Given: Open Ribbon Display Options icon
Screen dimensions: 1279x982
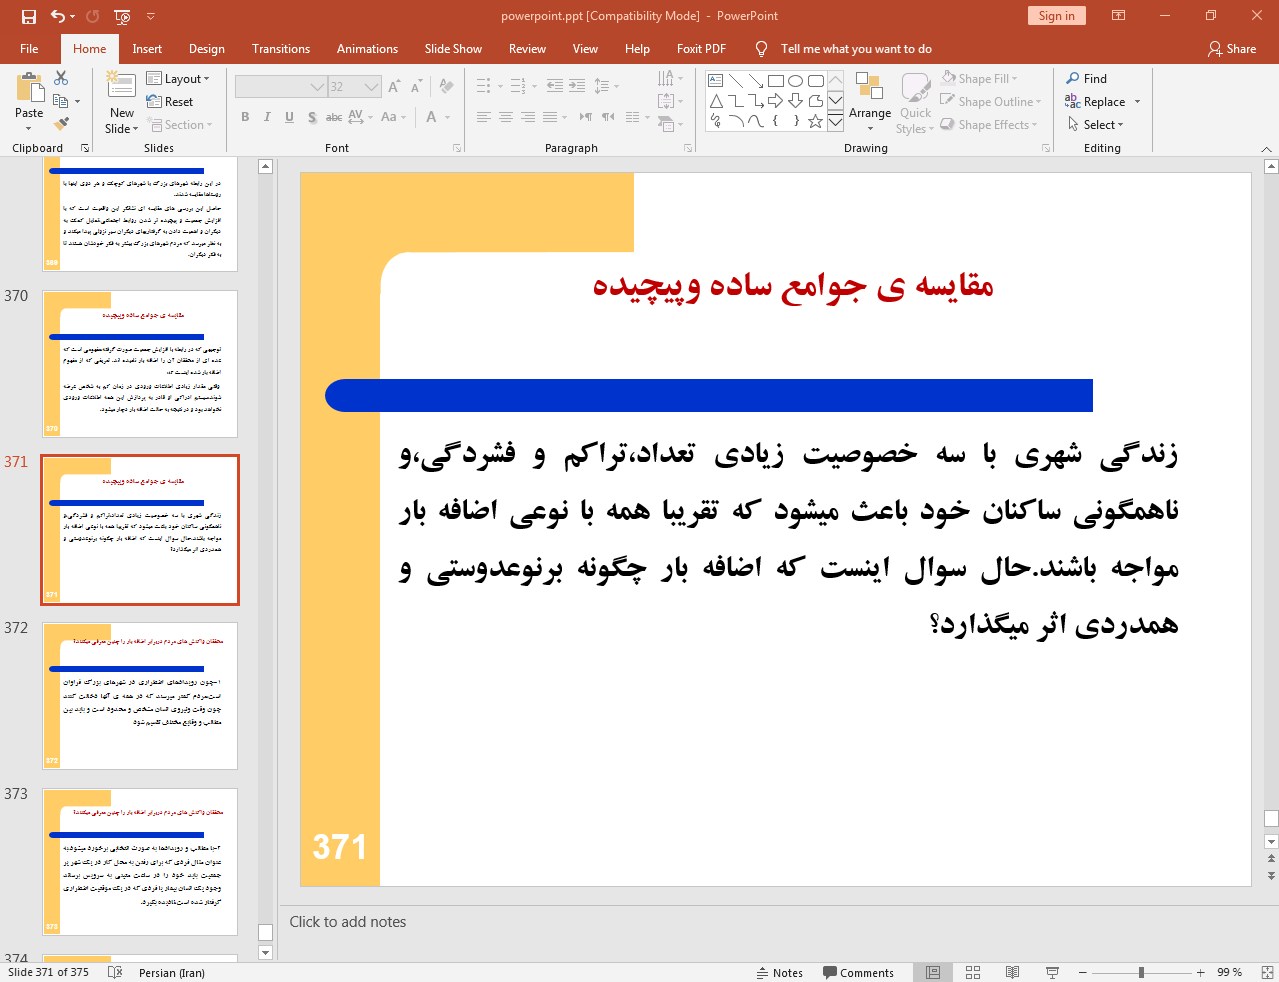Looking at the screenshot, I should coord(1119,15).
